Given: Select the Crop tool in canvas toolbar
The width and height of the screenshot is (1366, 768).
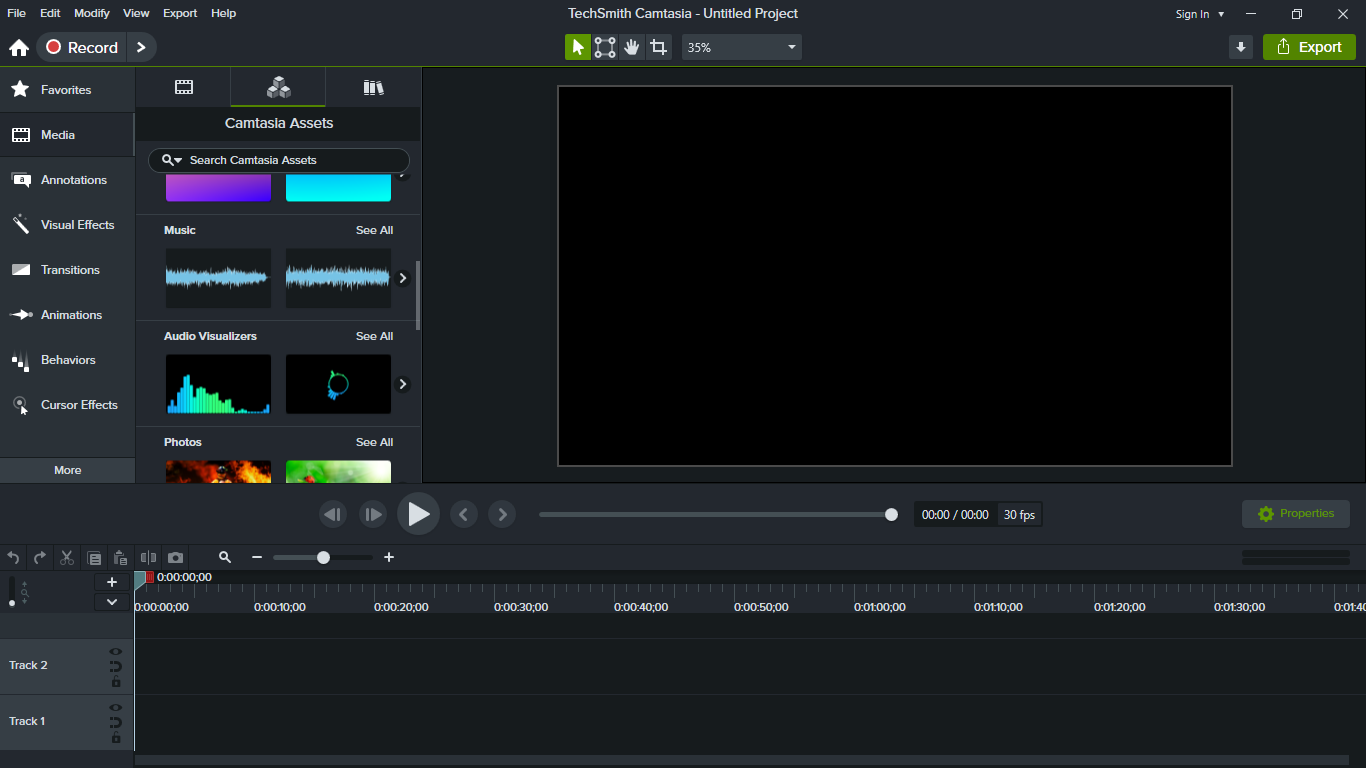Looking at the screenshot, I should [x=658, y=47].
